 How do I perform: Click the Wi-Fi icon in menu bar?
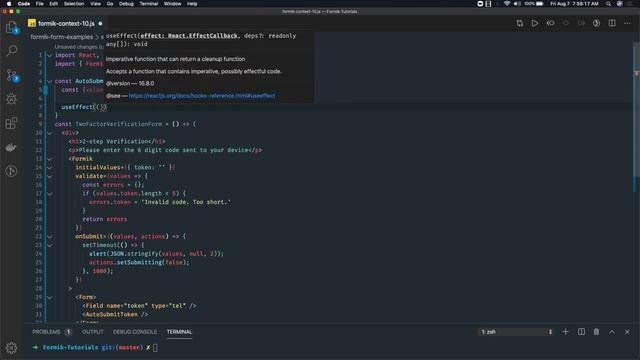507,4
